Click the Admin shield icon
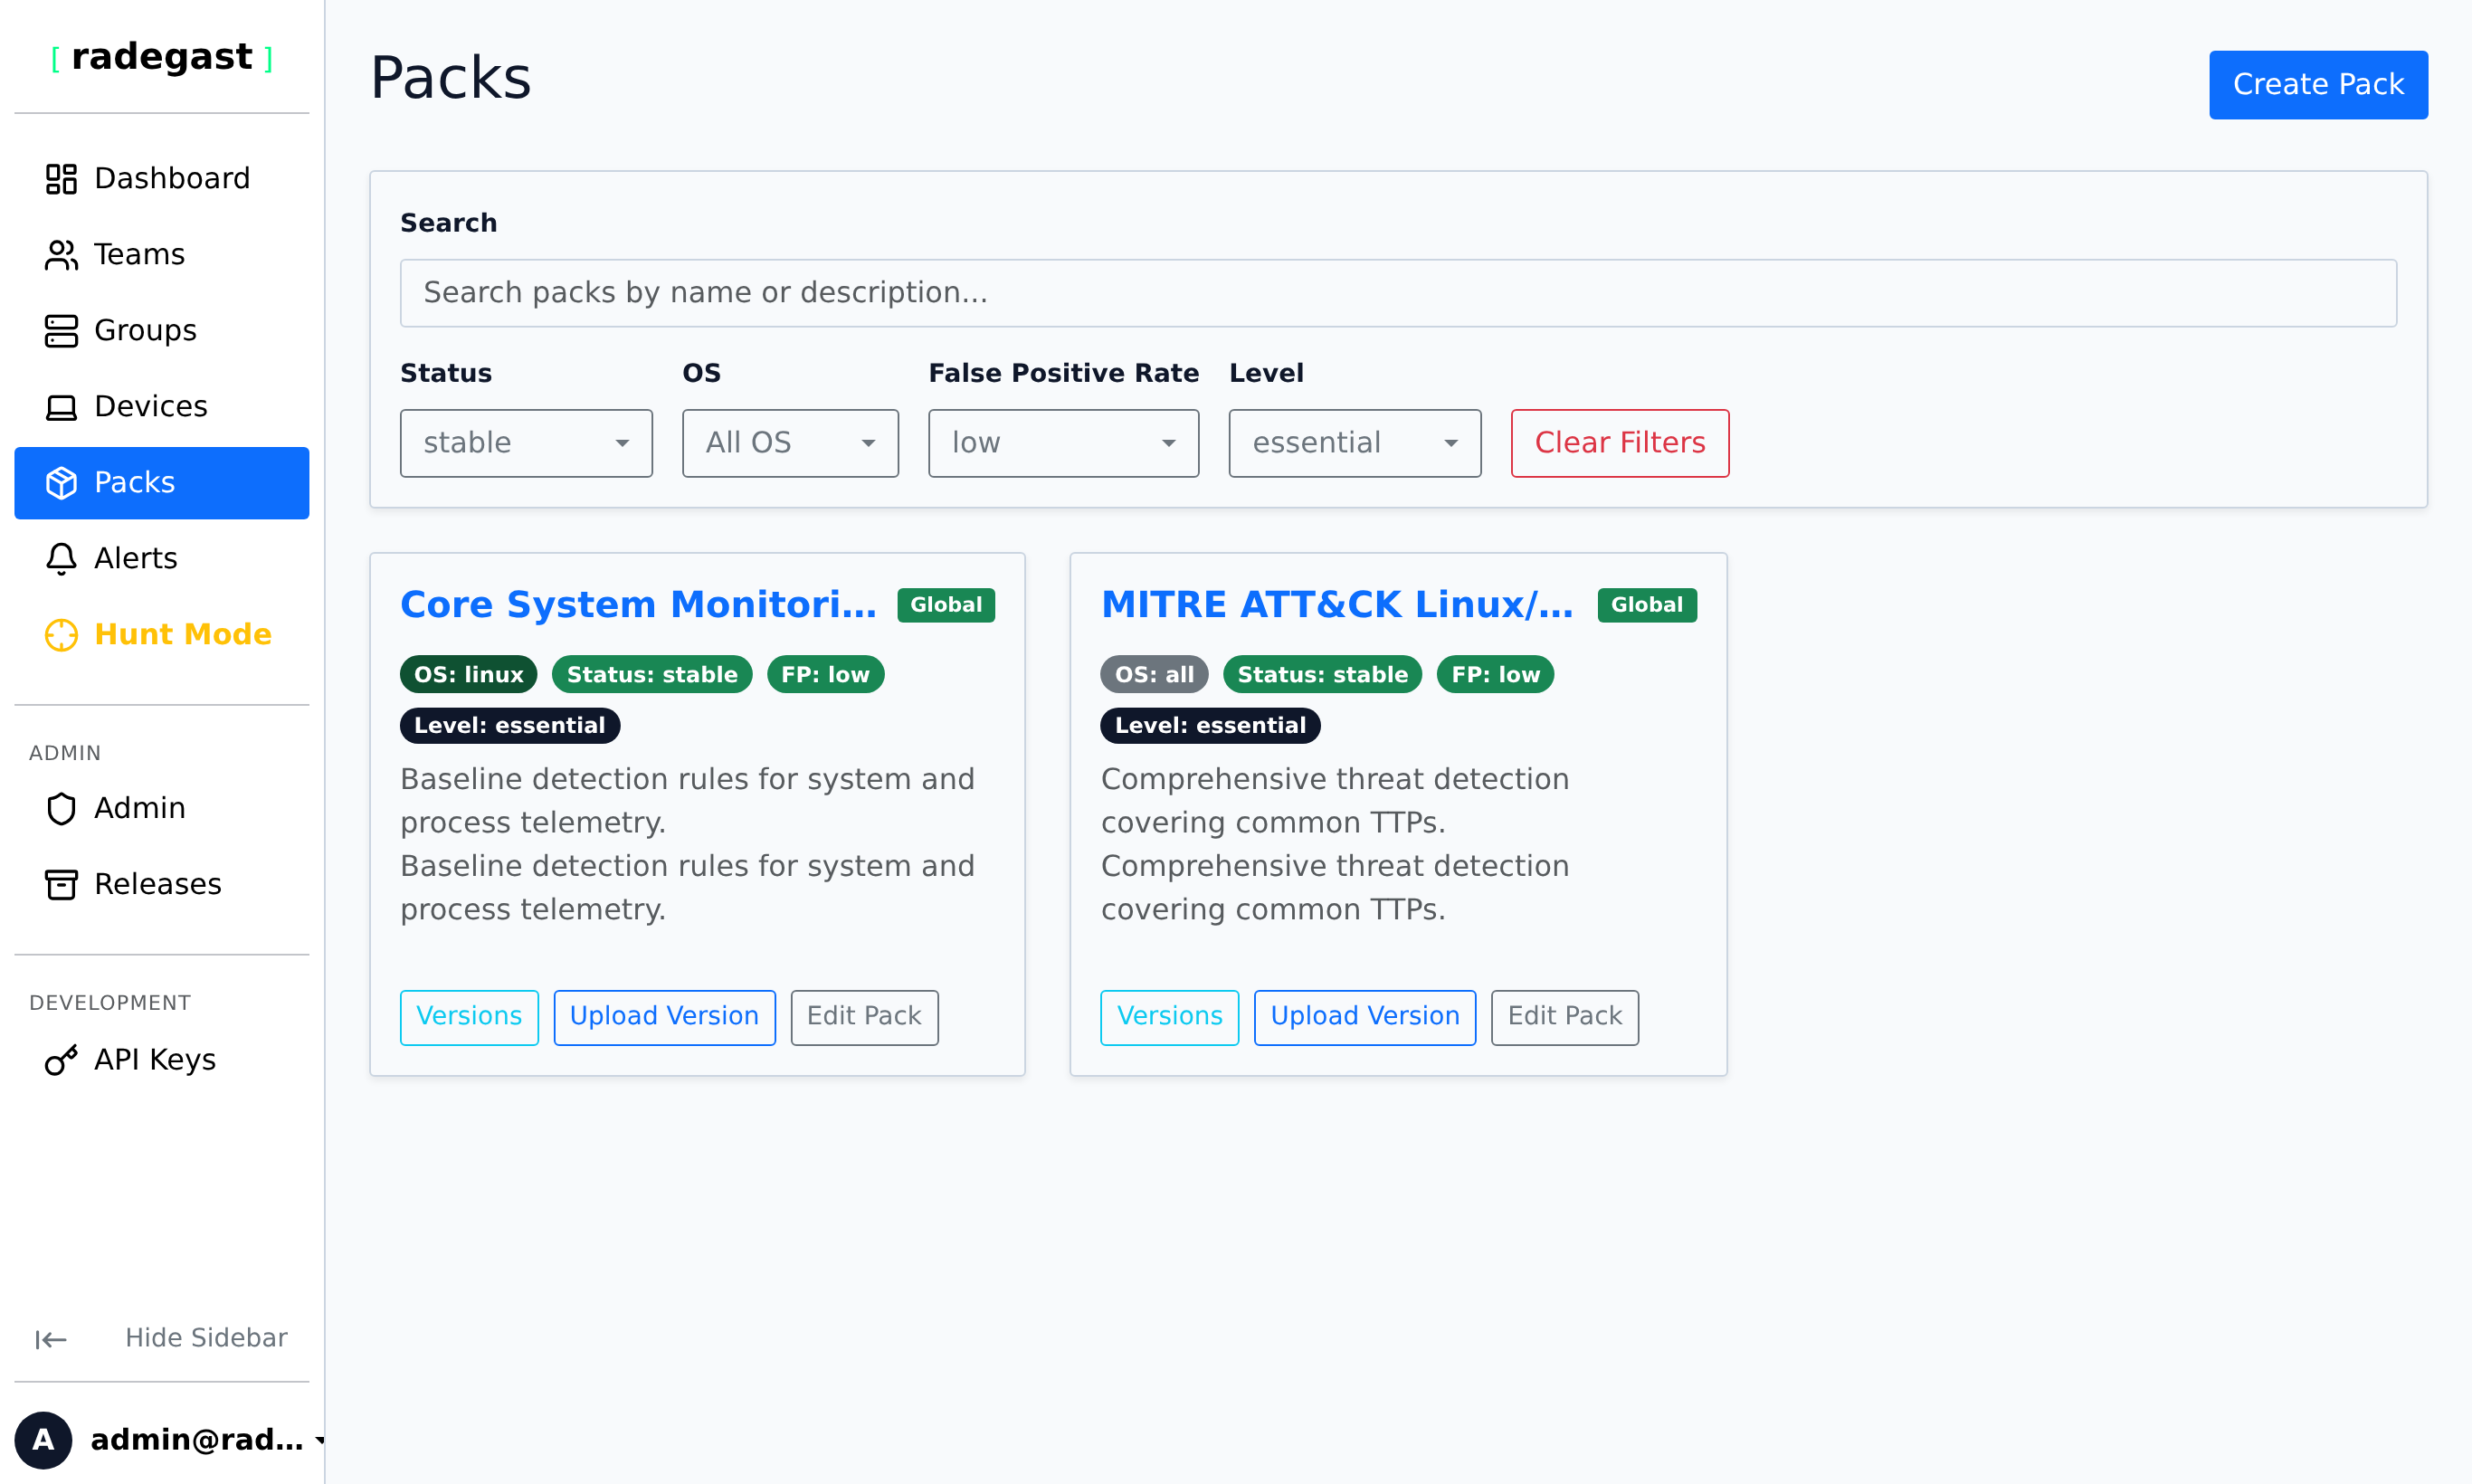The image size is (2472, 1484). click(x=61, y=808)
